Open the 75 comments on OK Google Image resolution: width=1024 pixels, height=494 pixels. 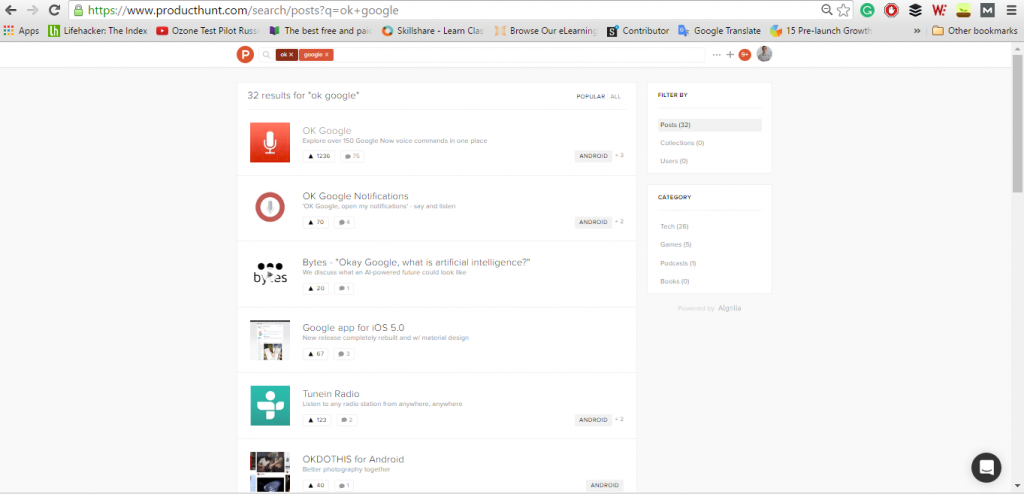[x=352, y=156]
